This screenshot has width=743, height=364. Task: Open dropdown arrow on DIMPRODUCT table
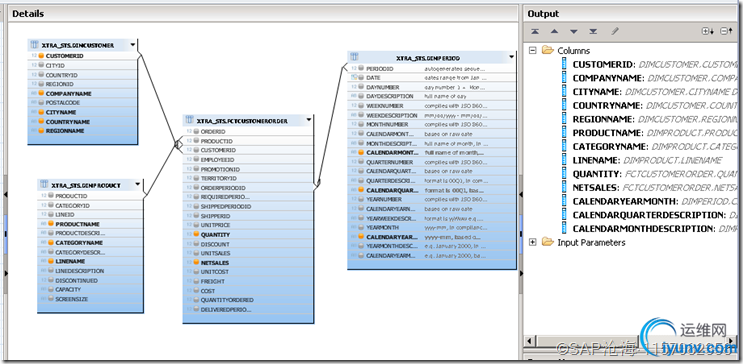tap(138, 184)
